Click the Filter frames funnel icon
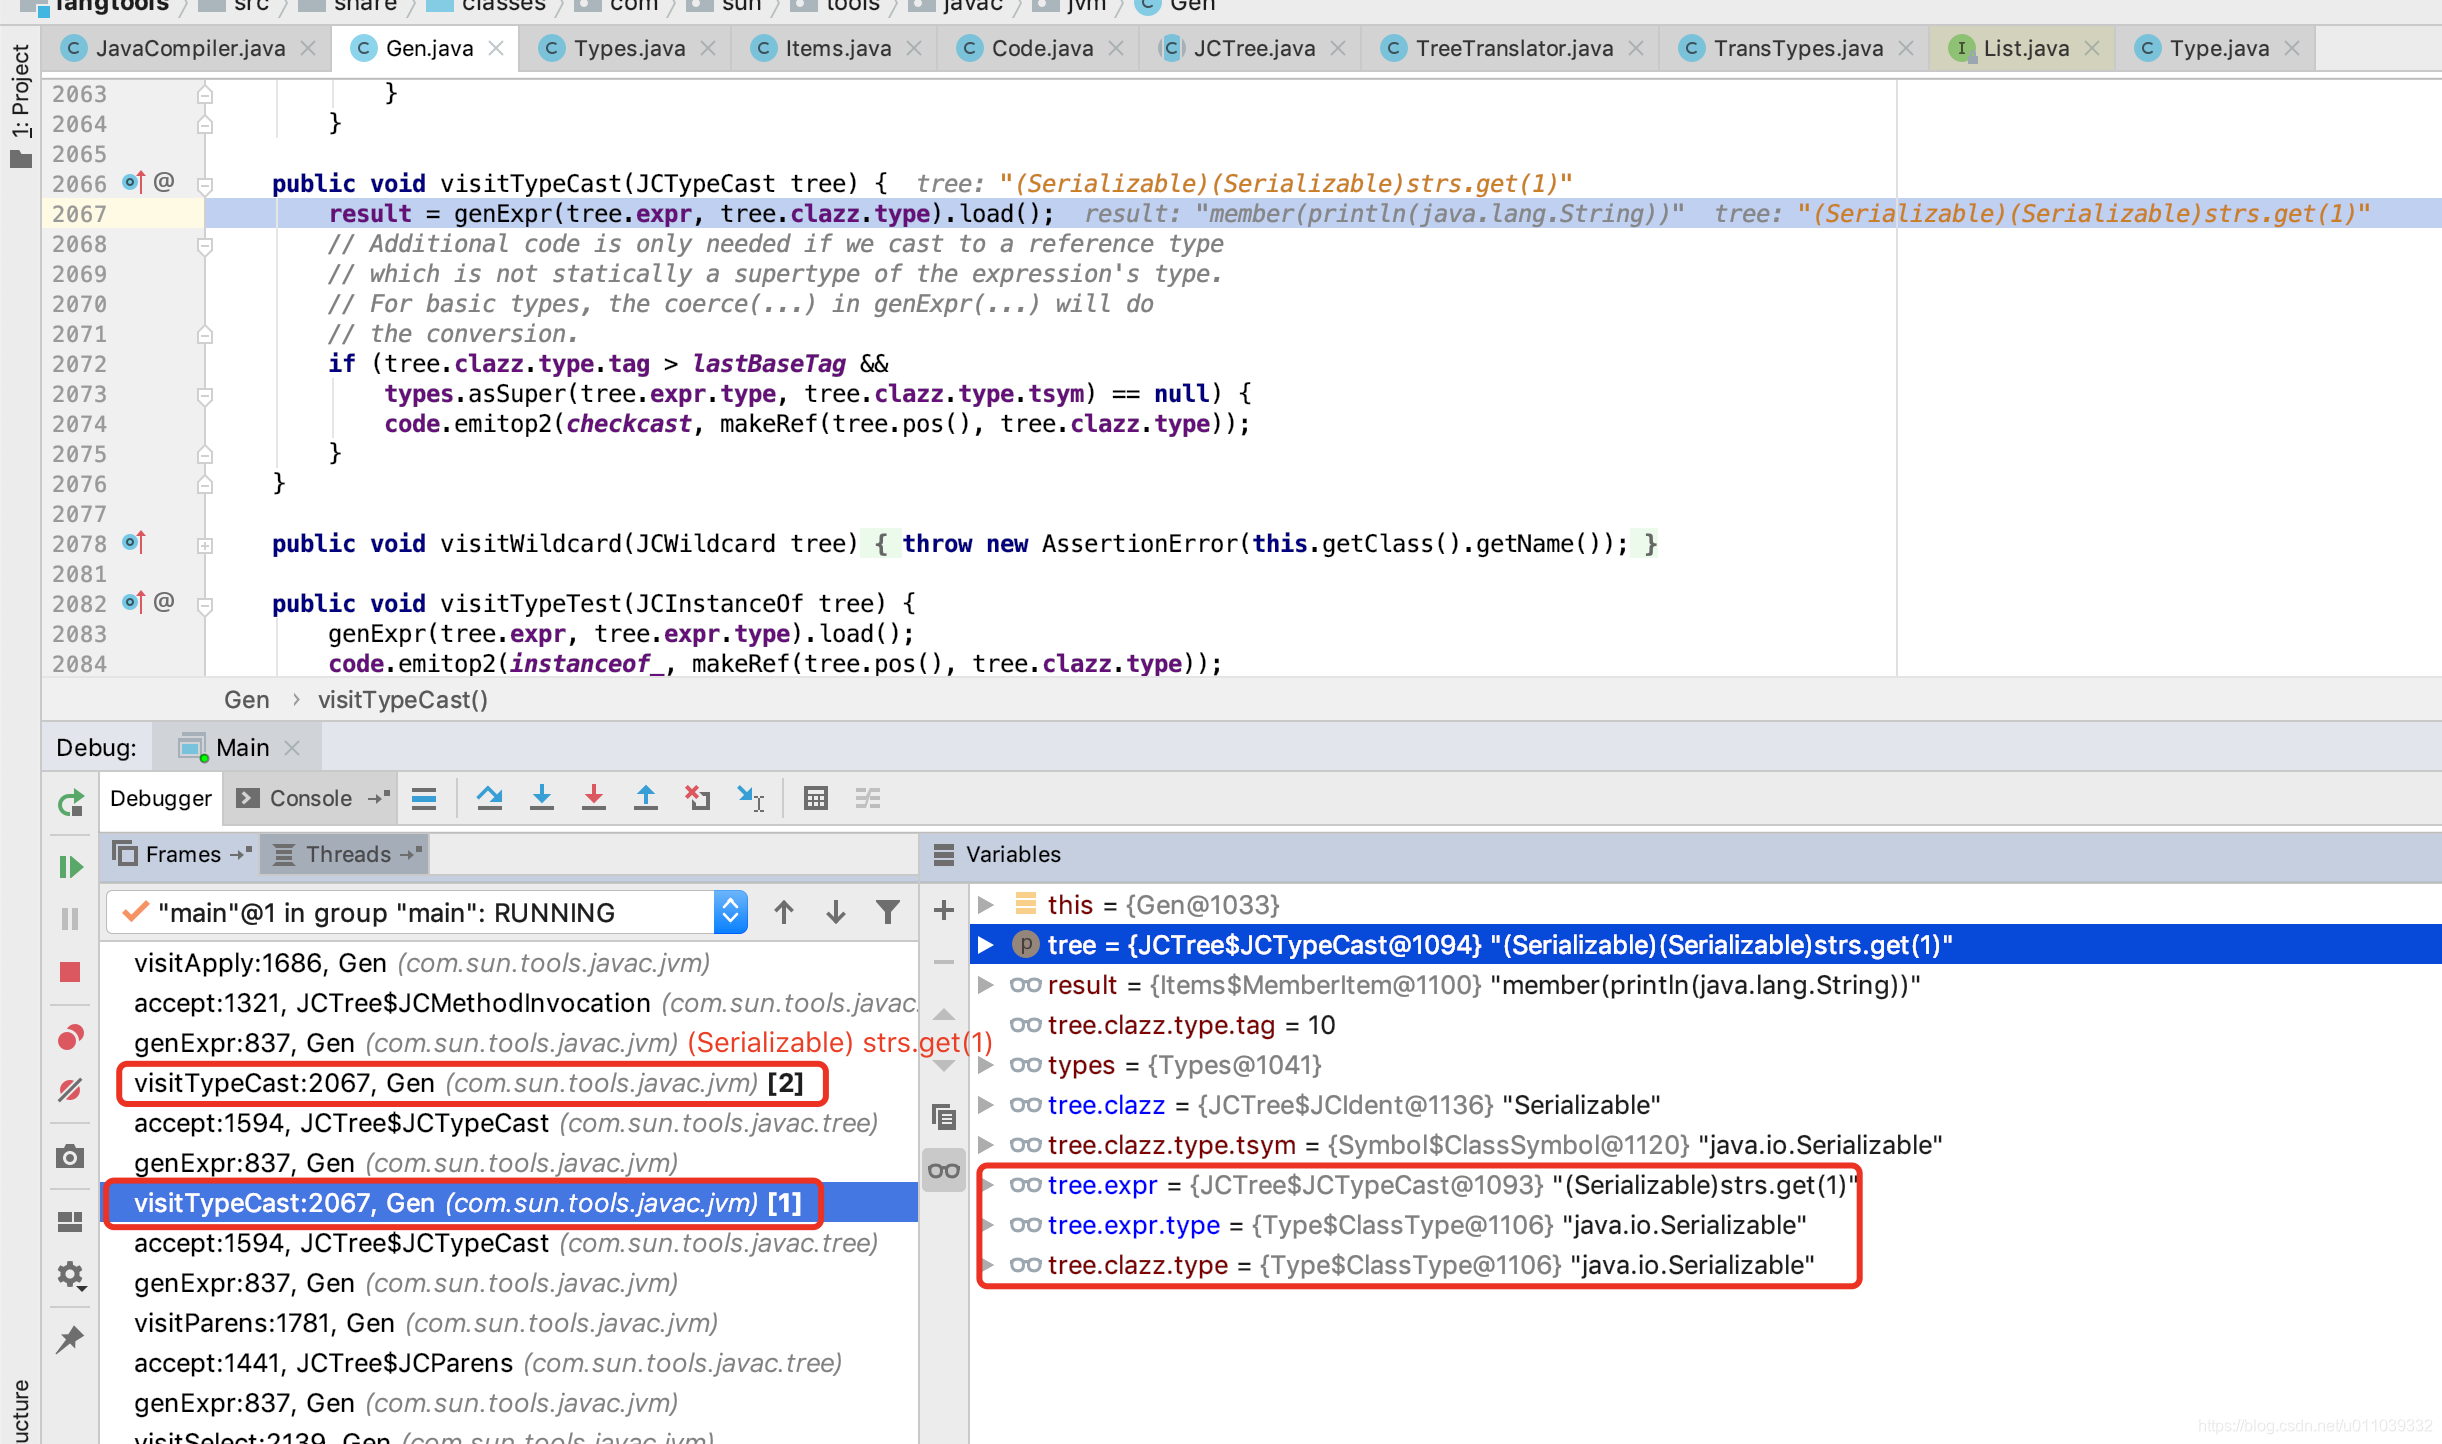This screenshot has height=1444, width=2442. [x=887, y=912]
